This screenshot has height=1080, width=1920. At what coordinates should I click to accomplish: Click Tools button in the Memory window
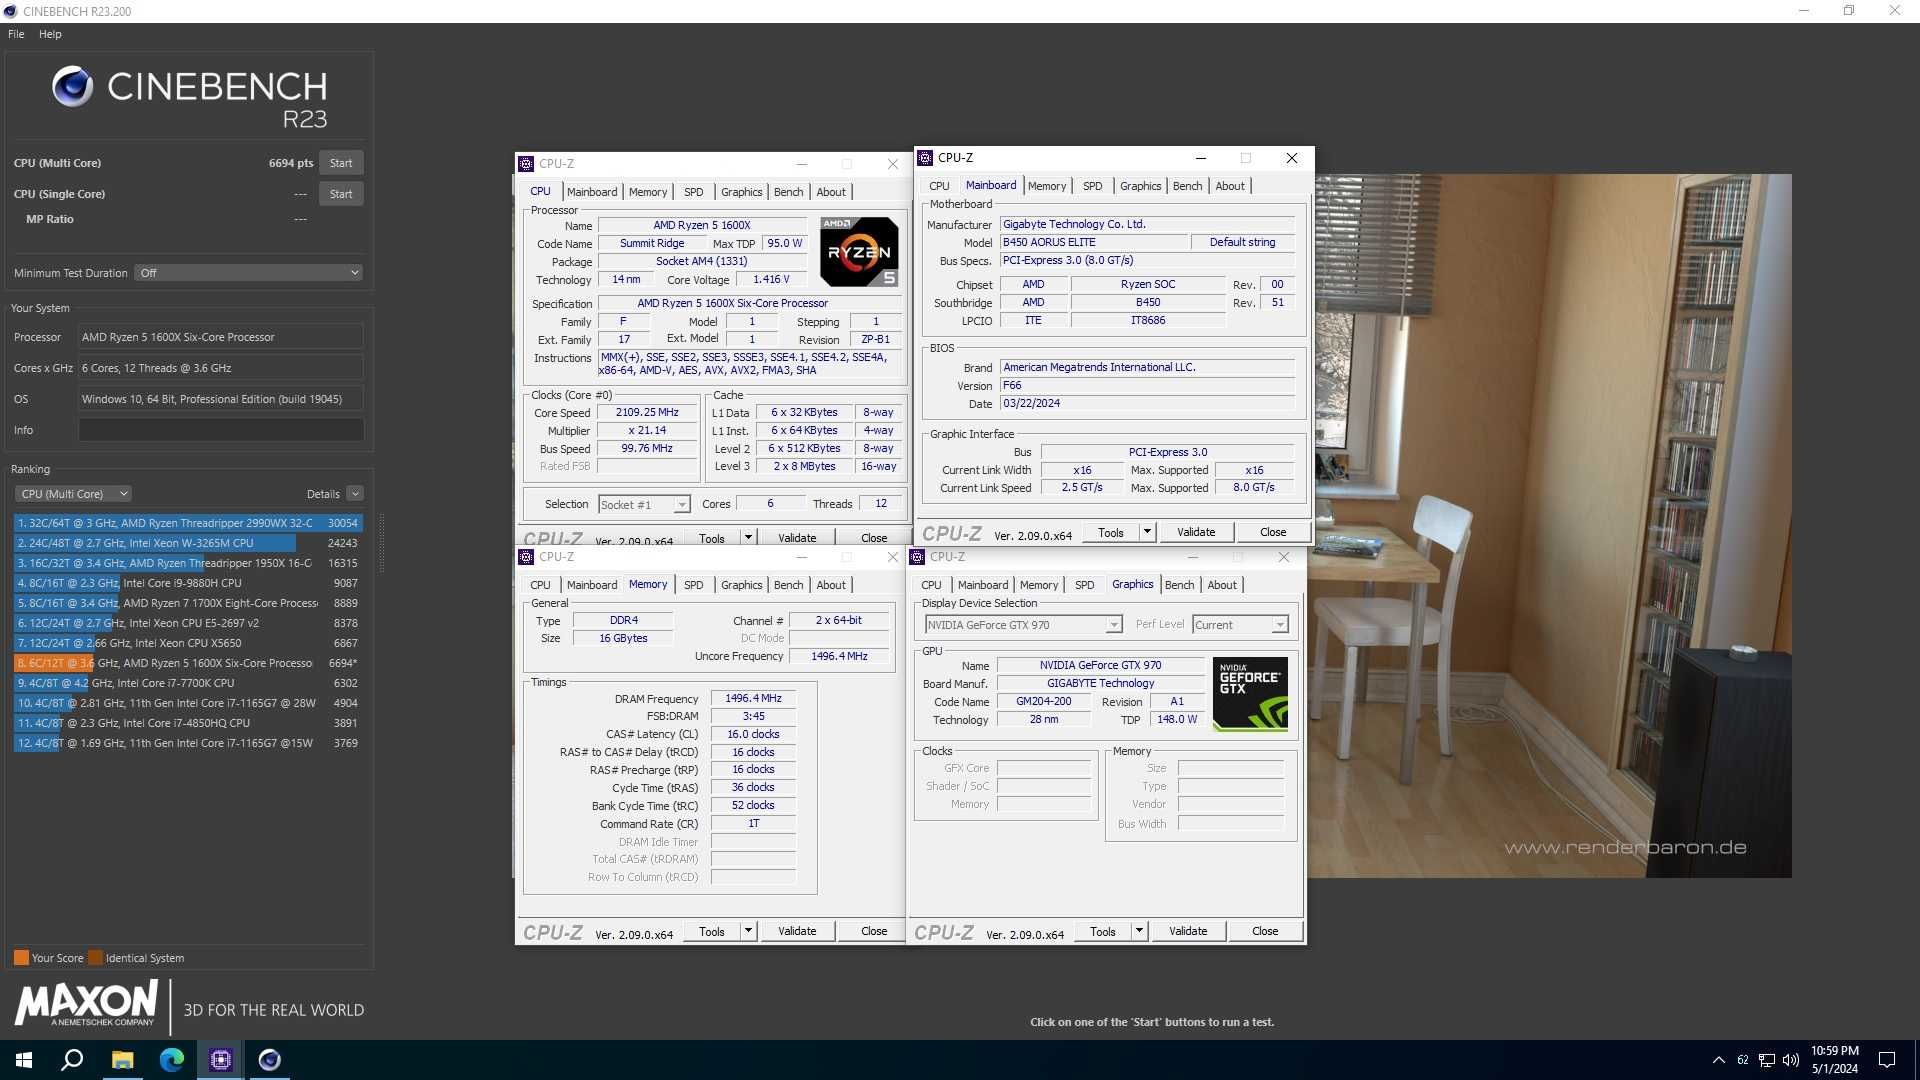pyautogui.click(x=712, y=931)
